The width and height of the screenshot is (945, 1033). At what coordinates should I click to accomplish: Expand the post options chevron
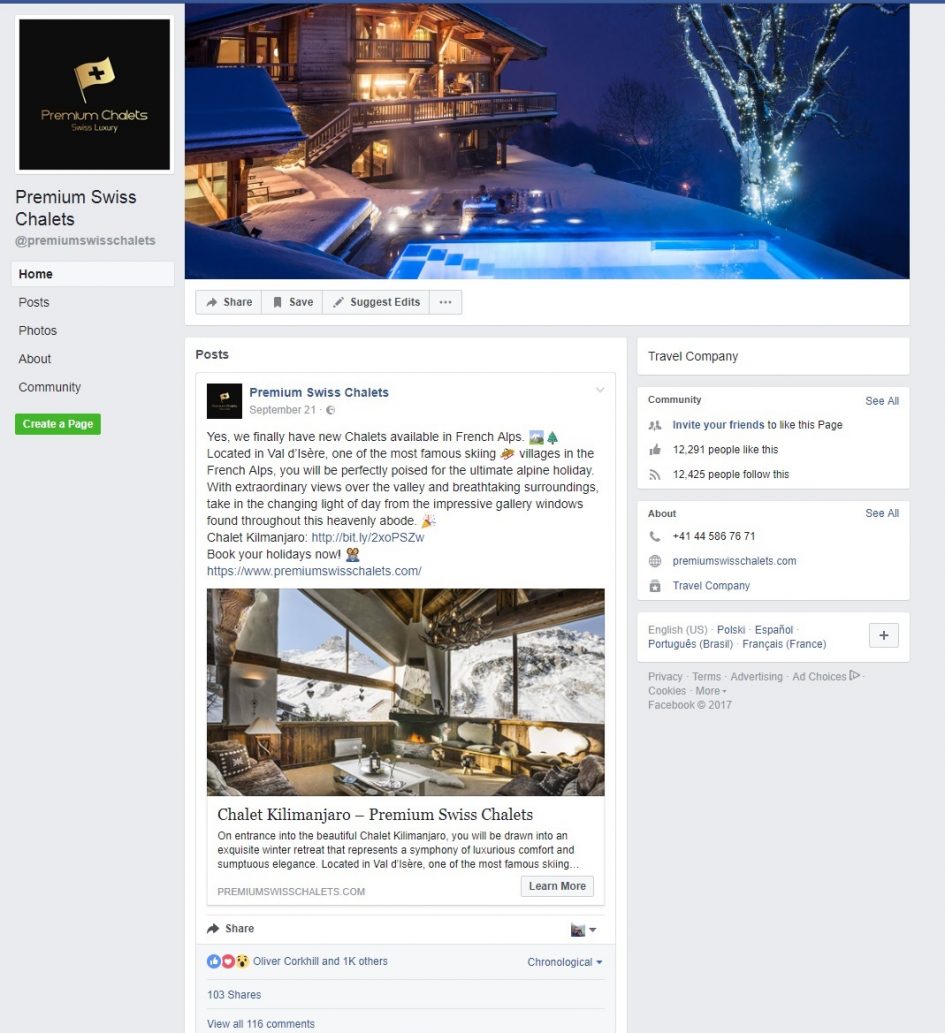tap(600, 390)
